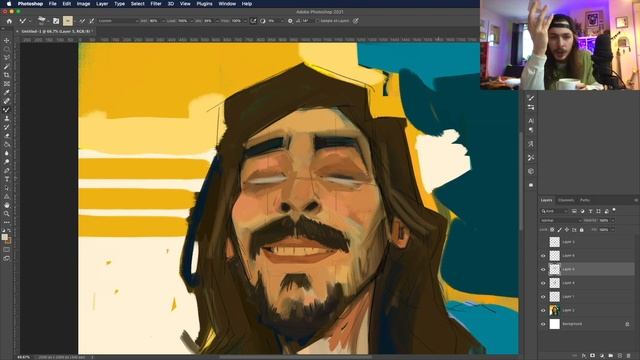The height and width of the screenshot is (360, 640).
Task: Choose the Clone Stamp tool
Action: click(7, 118)
